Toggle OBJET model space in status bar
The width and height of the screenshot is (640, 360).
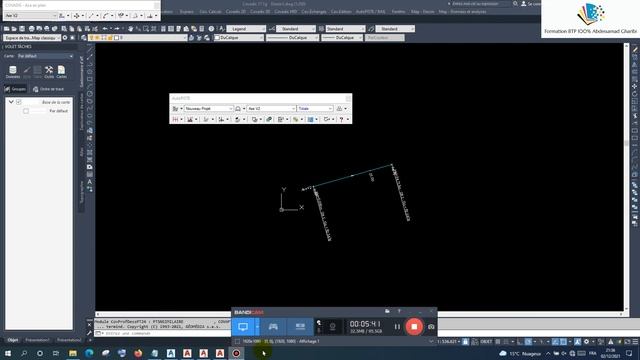coord(486,342)
